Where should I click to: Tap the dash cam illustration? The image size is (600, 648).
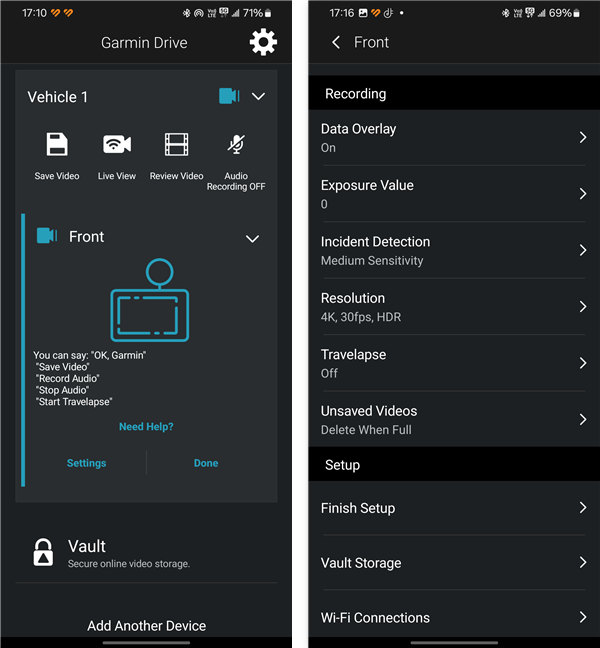click(x=150, y=300)
